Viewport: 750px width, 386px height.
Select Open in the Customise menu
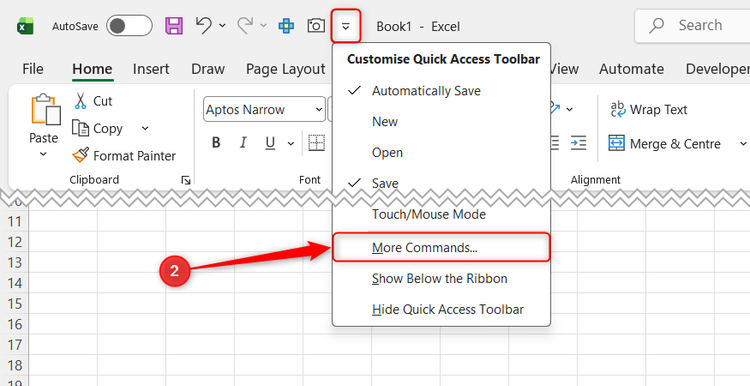[x=441, y=153]
